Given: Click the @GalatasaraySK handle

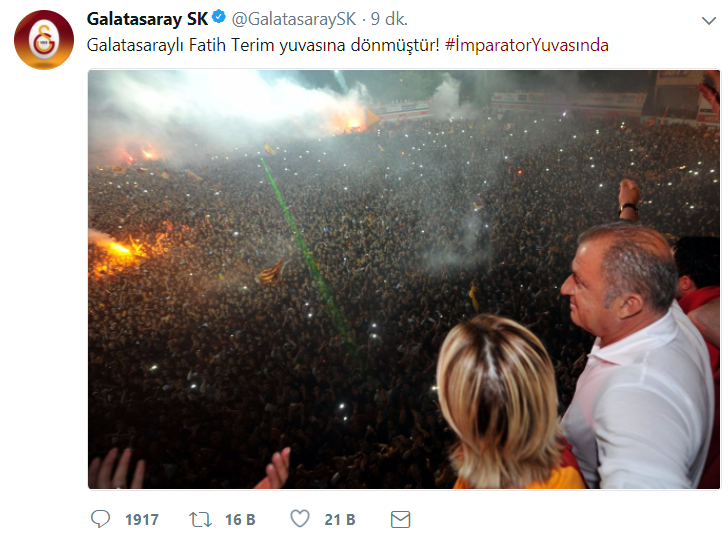Looking at the screenshot, I should pyautogui.click(x=293, y=19).
